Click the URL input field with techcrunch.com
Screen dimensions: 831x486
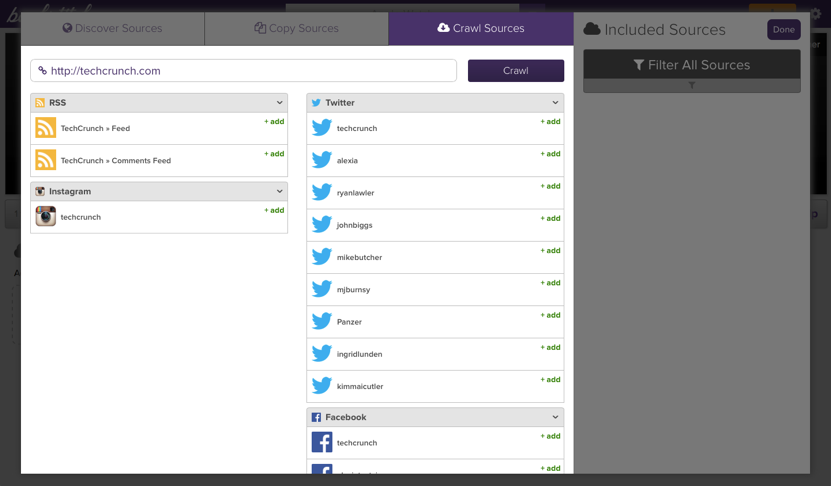pos(243,70)
